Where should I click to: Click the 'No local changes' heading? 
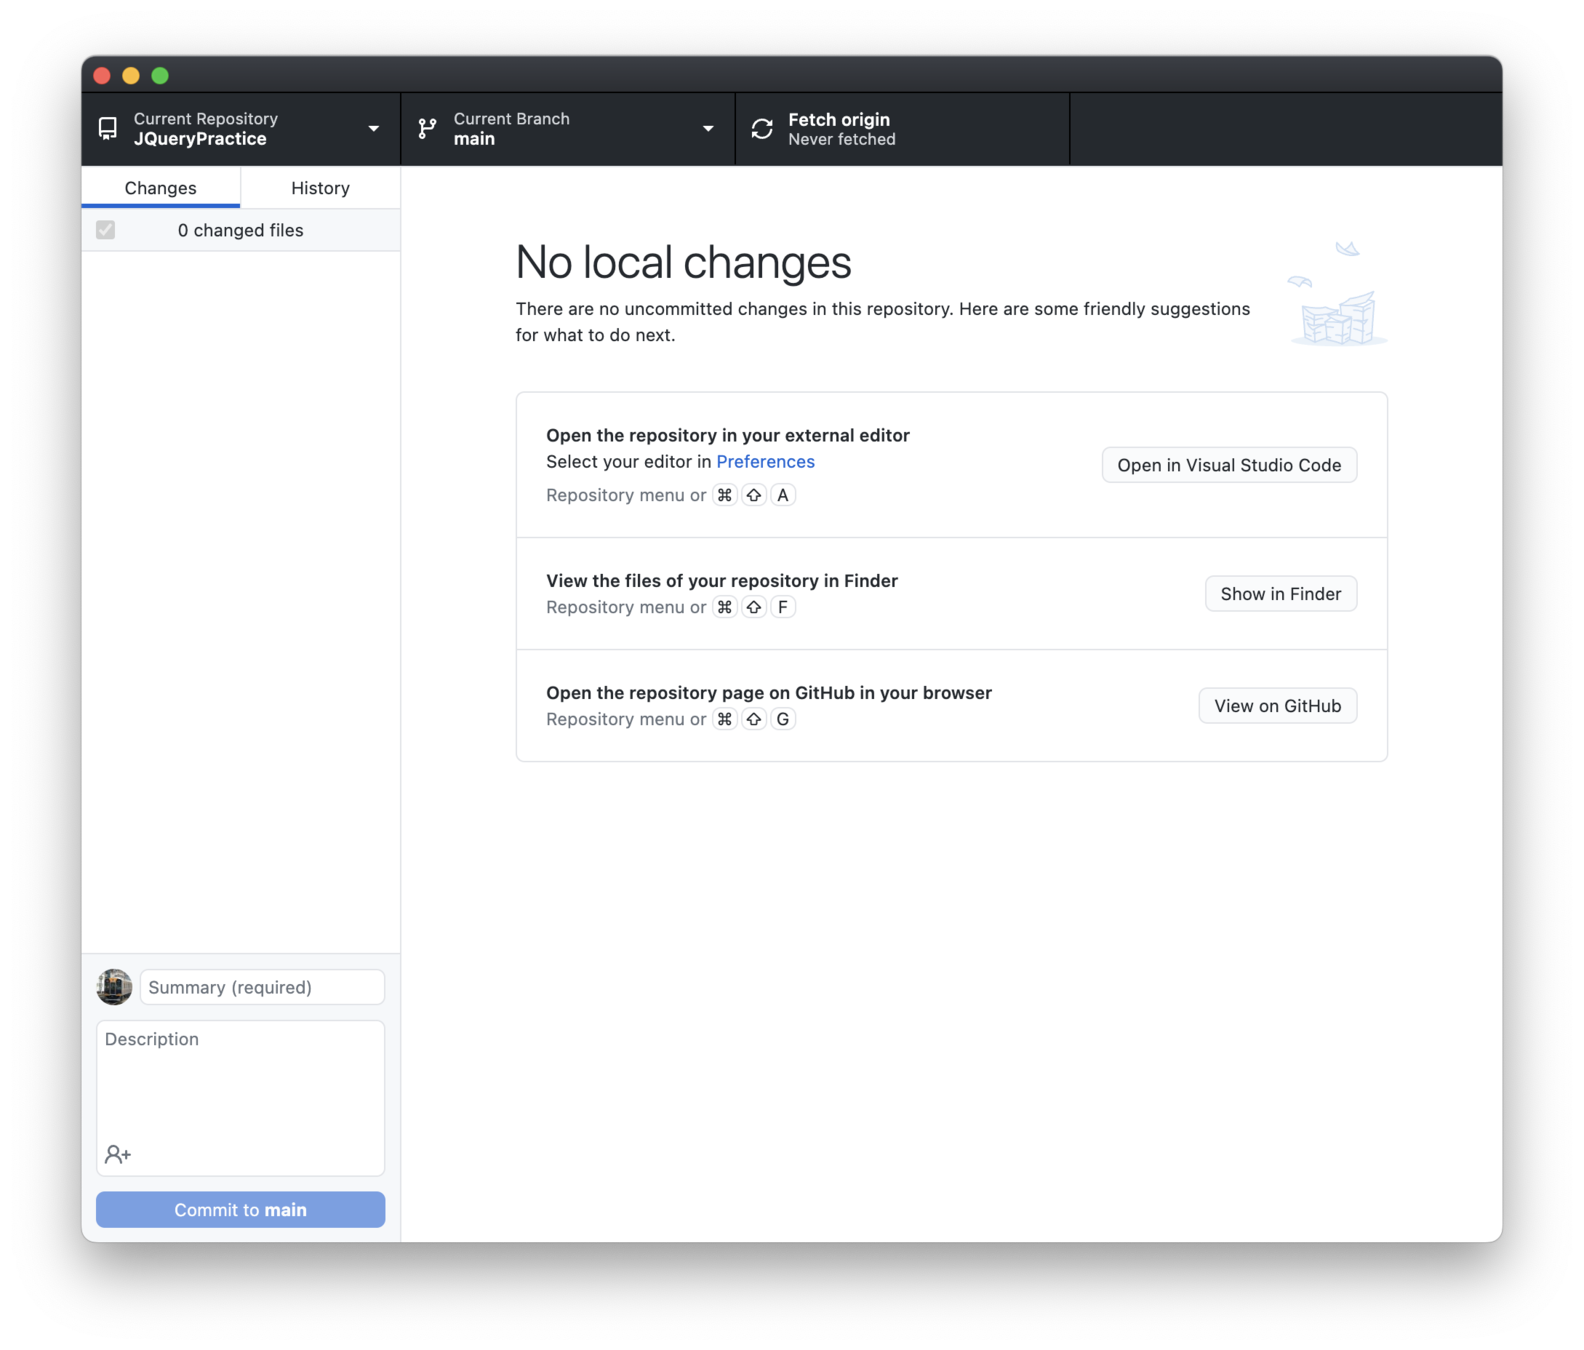(x=683, y=262)
